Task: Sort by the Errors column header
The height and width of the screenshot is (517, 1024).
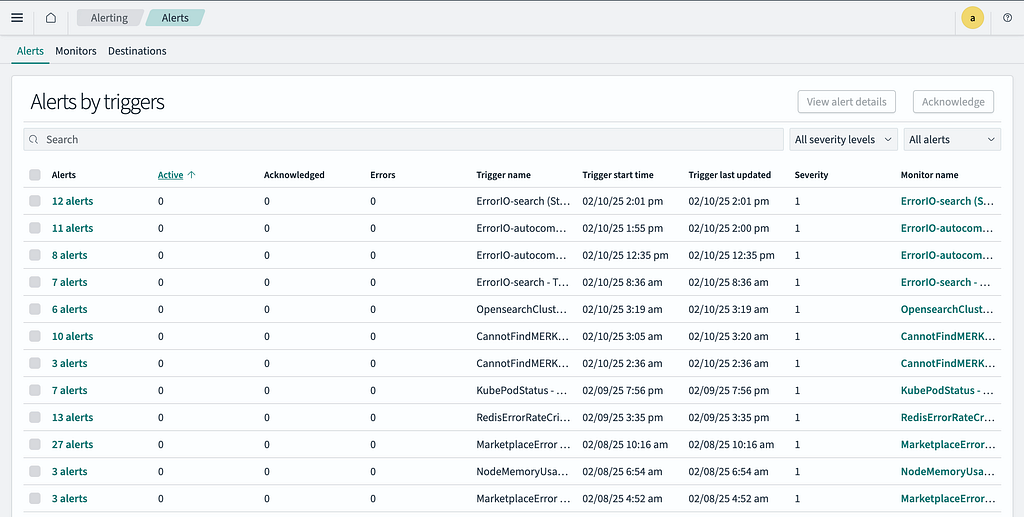Action: click(x=383, y=175)
